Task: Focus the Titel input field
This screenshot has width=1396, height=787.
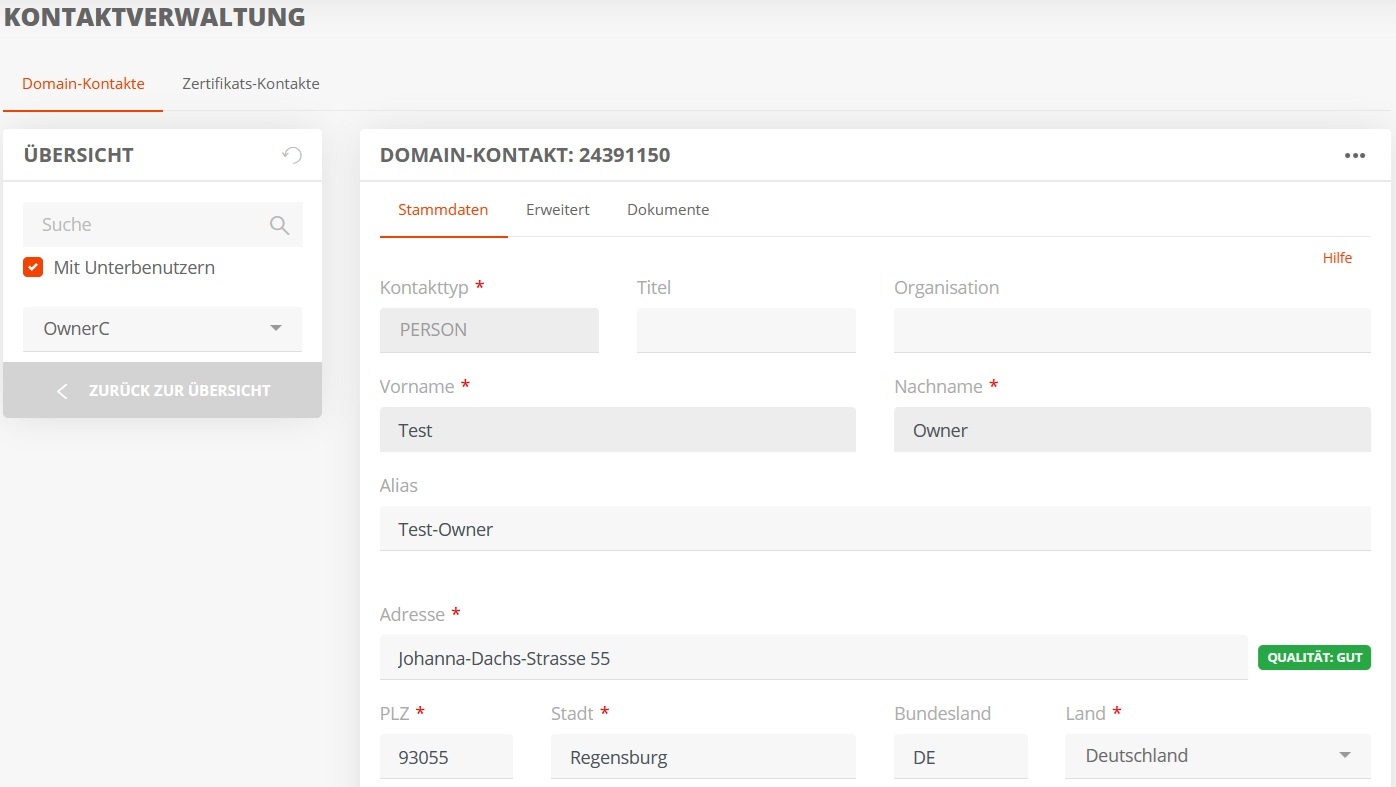Action: click(746, 330)
